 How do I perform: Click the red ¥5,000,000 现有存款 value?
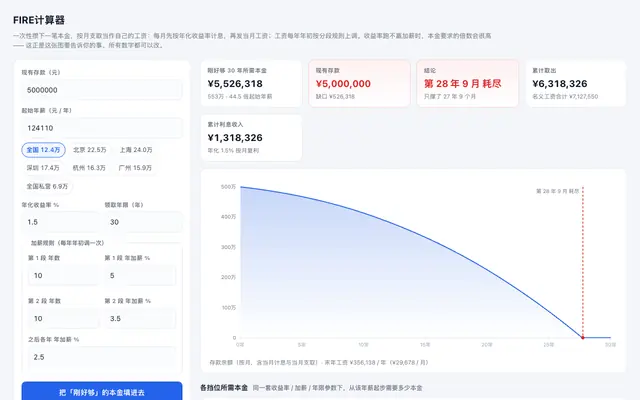click(x=343, y=84)
